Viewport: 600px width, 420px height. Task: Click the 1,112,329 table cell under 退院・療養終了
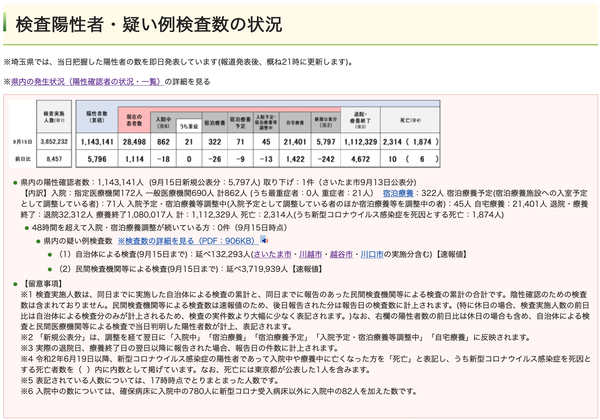tap(360, 142)
